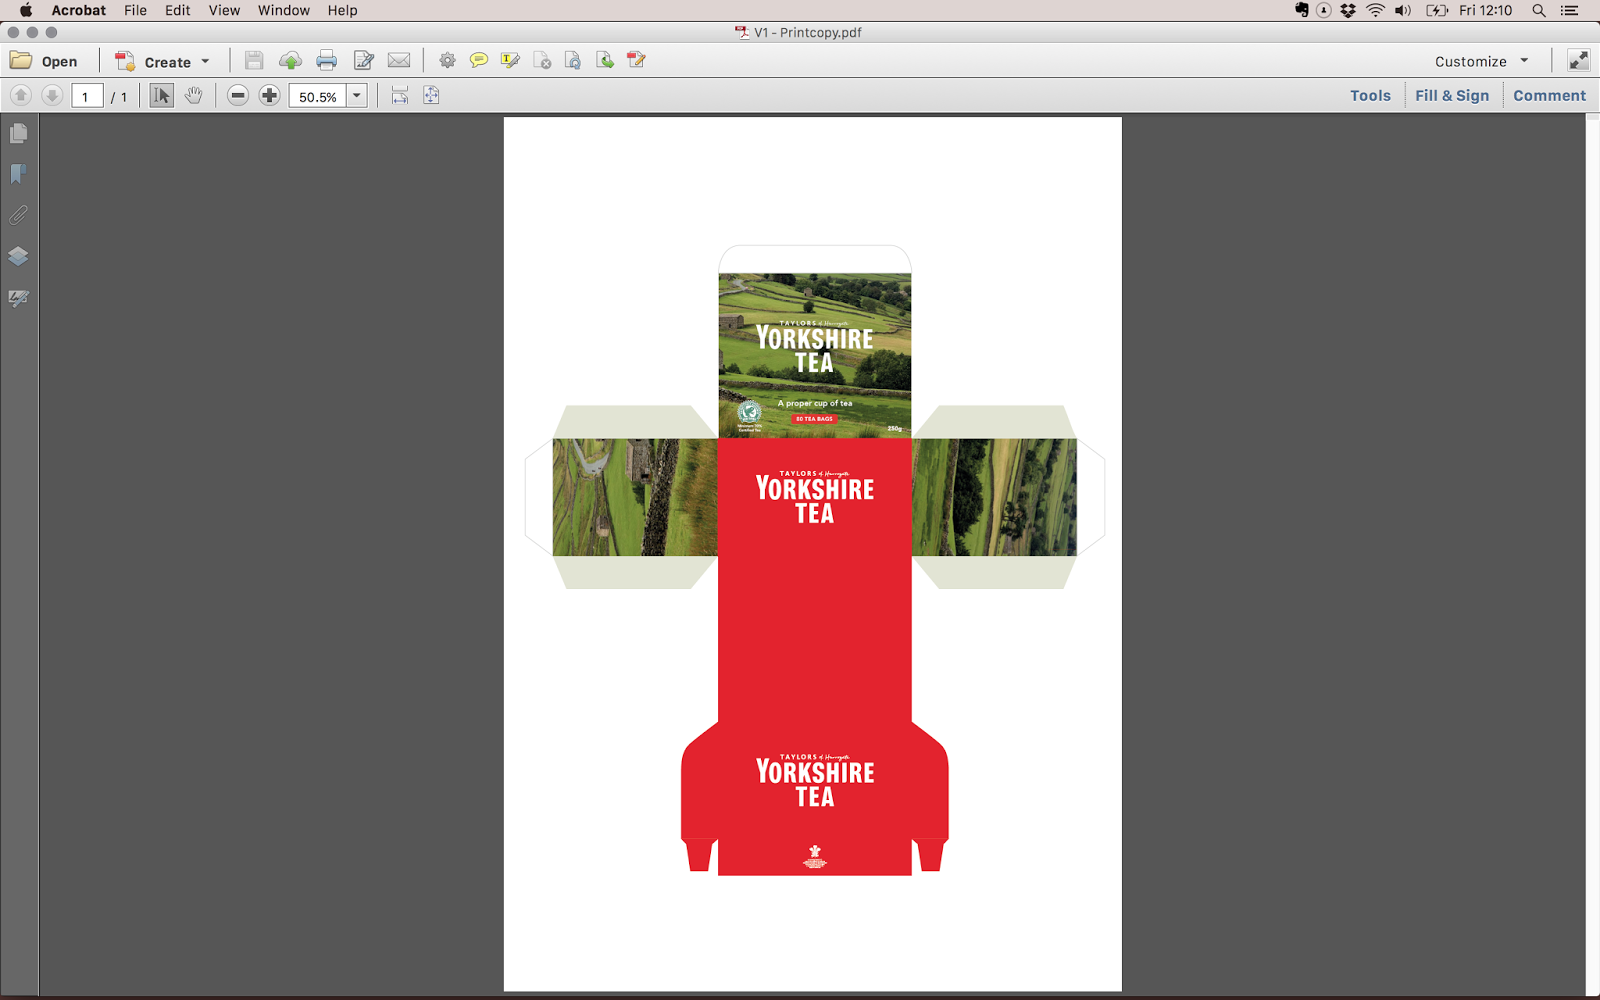Image resolution: width=1600 pixels, height=1000 pixels.
Task: Show the Layers panel in sidebar
Action: [x=18, y=256]
